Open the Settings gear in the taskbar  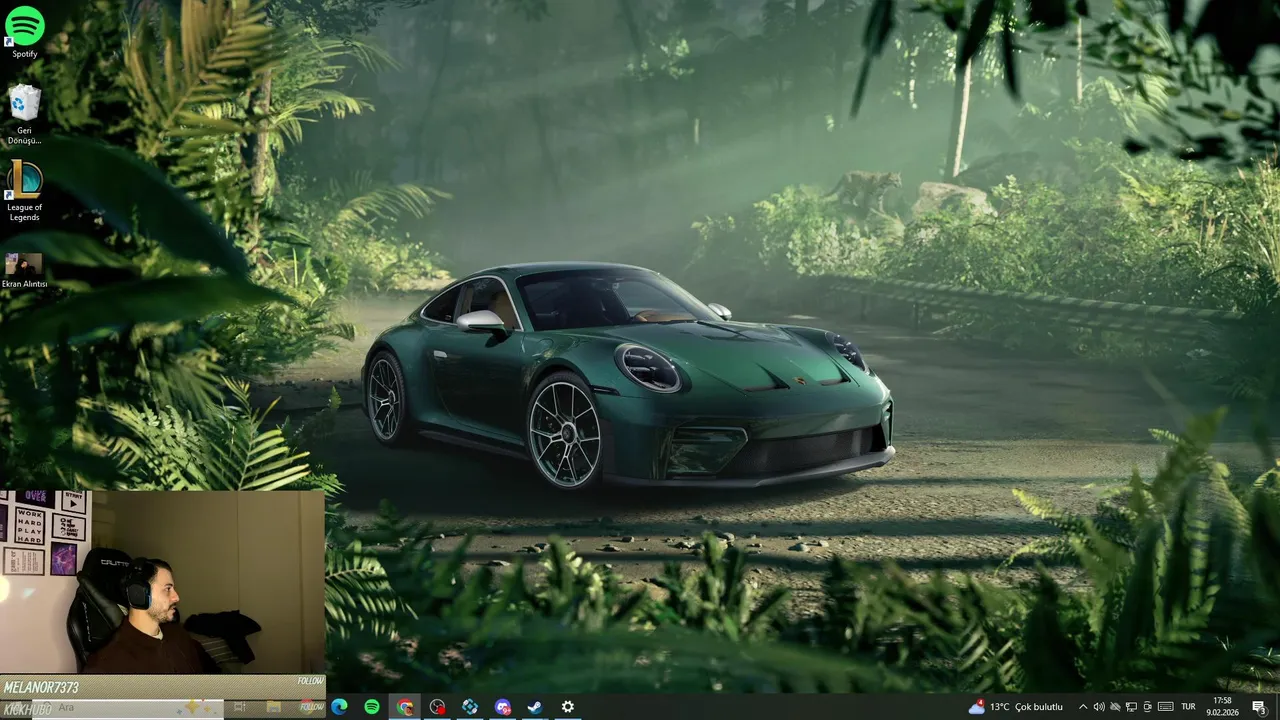click(x=568, y=707)
